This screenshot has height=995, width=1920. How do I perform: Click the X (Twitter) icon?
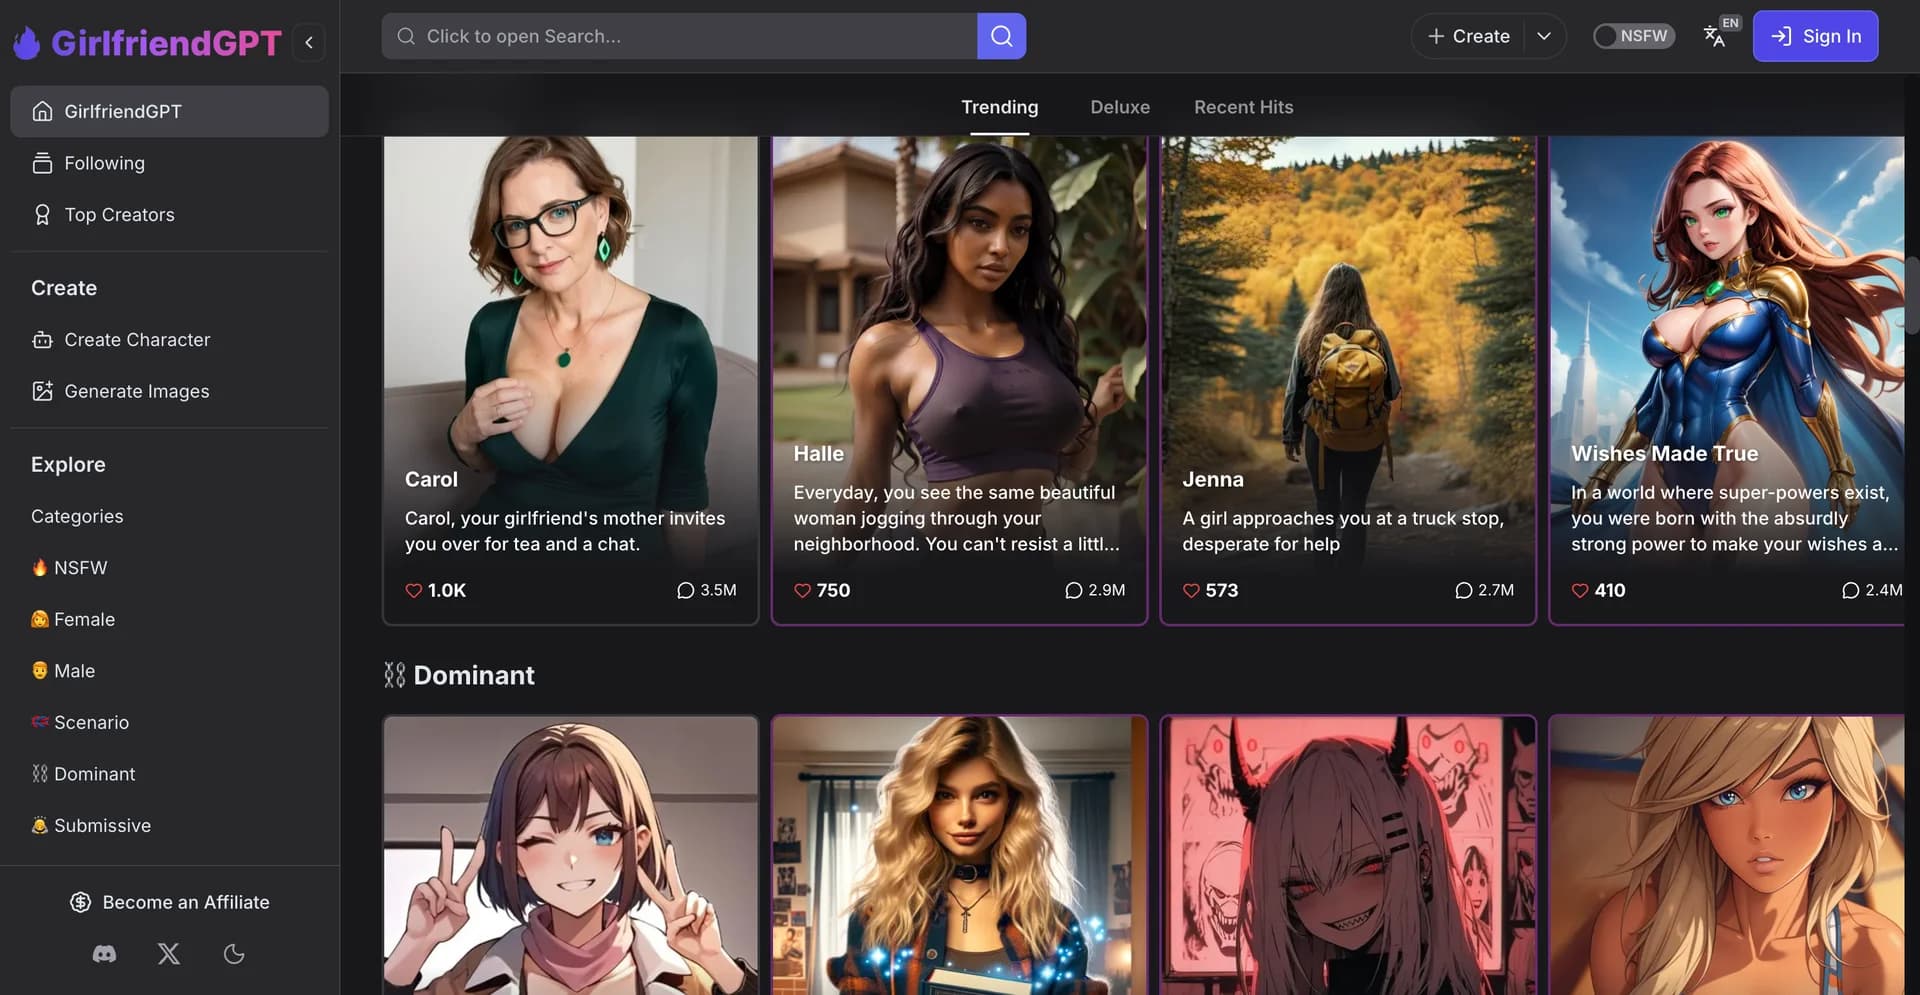[168, 954]
